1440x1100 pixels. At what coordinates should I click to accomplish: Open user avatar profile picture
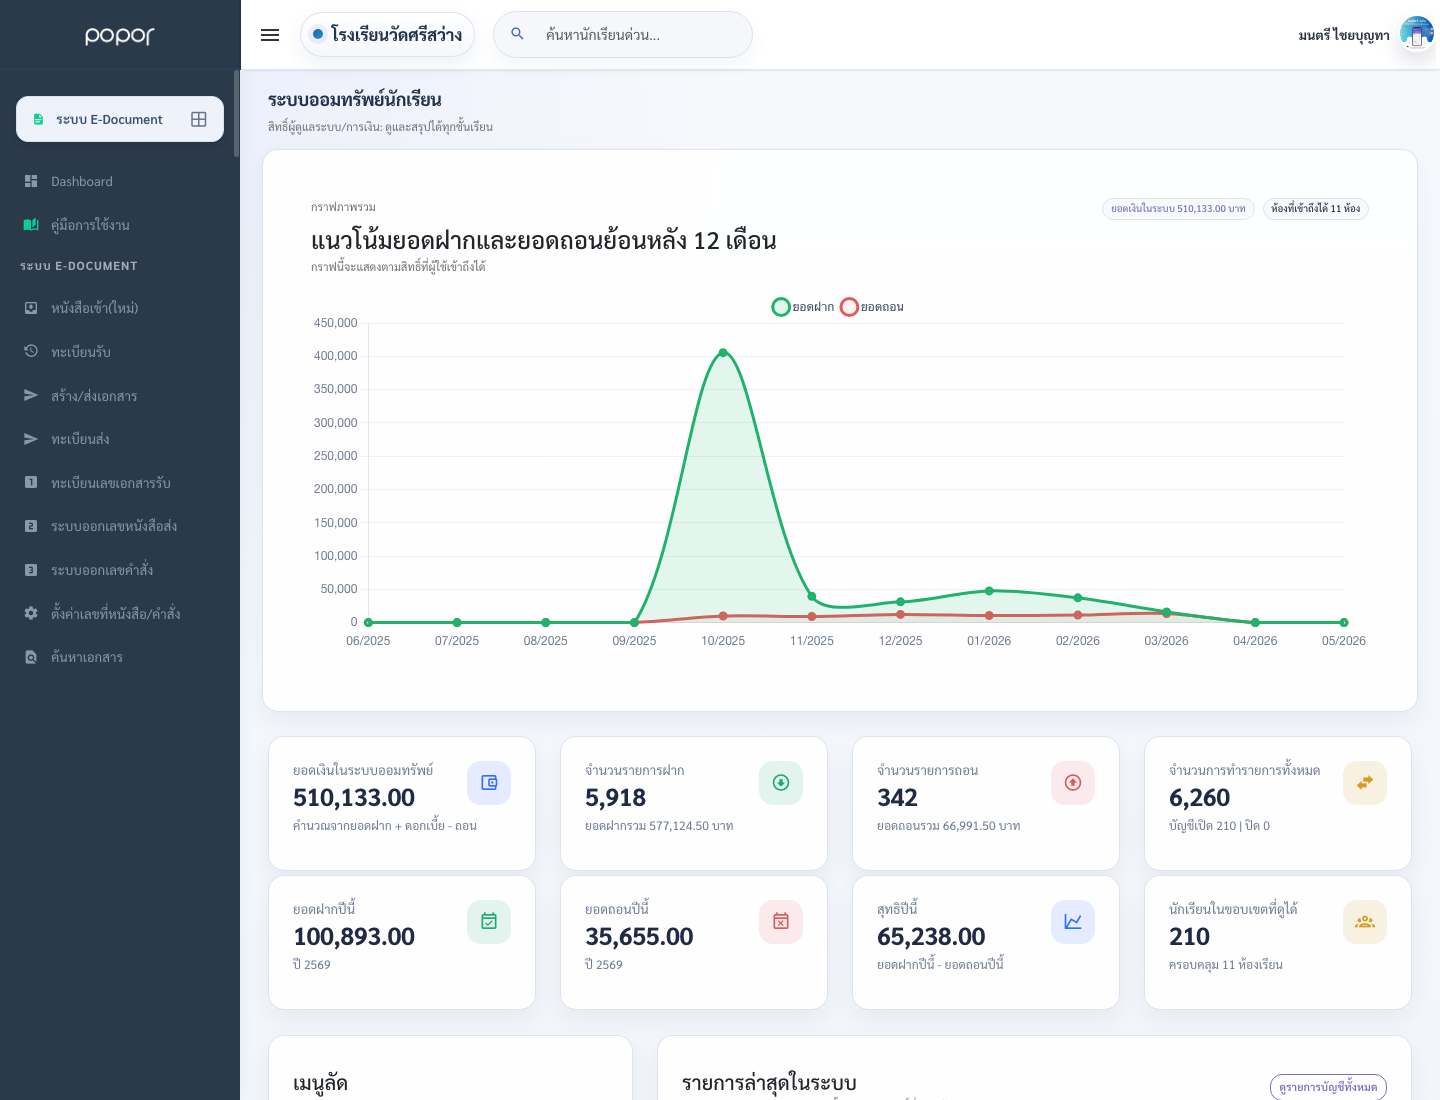1416,34
